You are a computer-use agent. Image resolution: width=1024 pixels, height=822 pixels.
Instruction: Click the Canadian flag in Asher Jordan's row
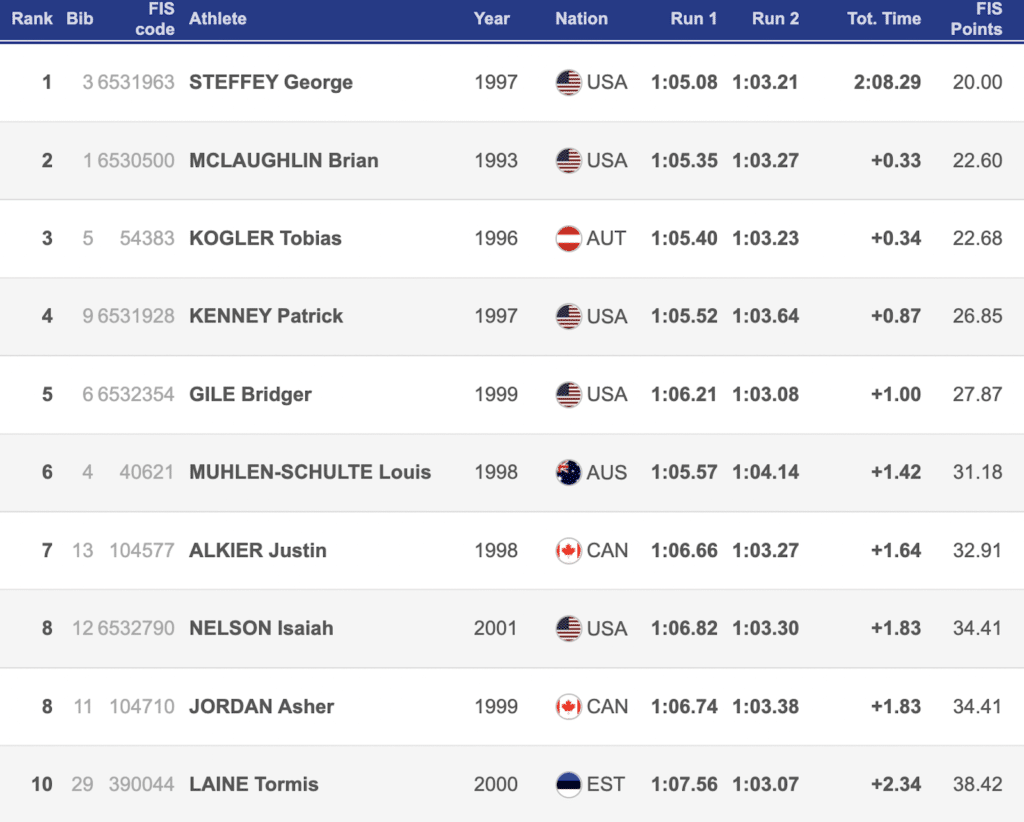point(568,707)
